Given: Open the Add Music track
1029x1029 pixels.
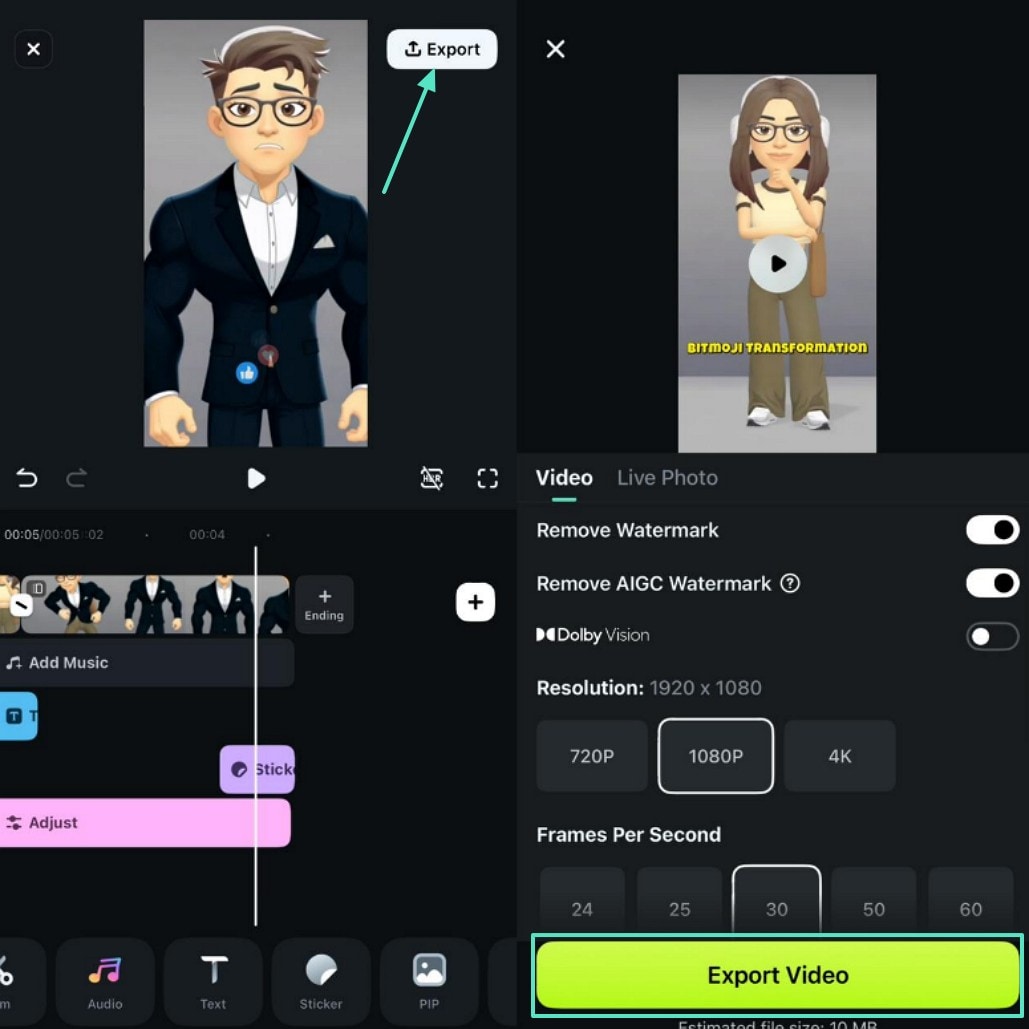Looking at the screenshot, I should point(146,663).
